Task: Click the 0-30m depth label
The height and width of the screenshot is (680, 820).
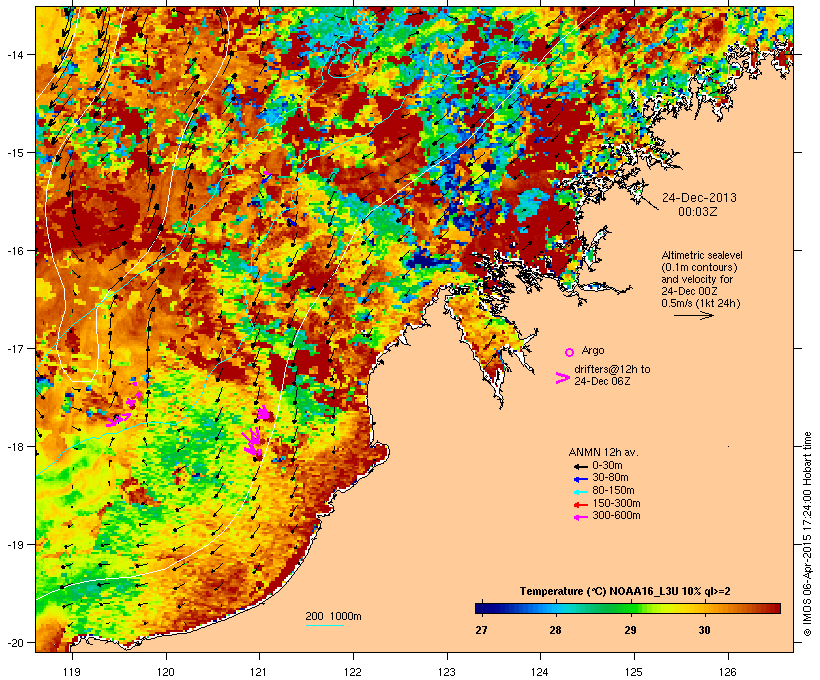Action: pos(607,466)
